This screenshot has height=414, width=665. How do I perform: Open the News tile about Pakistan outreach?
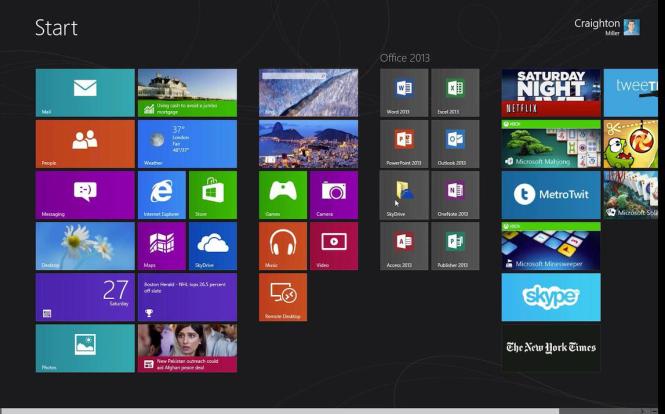(x=187, y=348)
